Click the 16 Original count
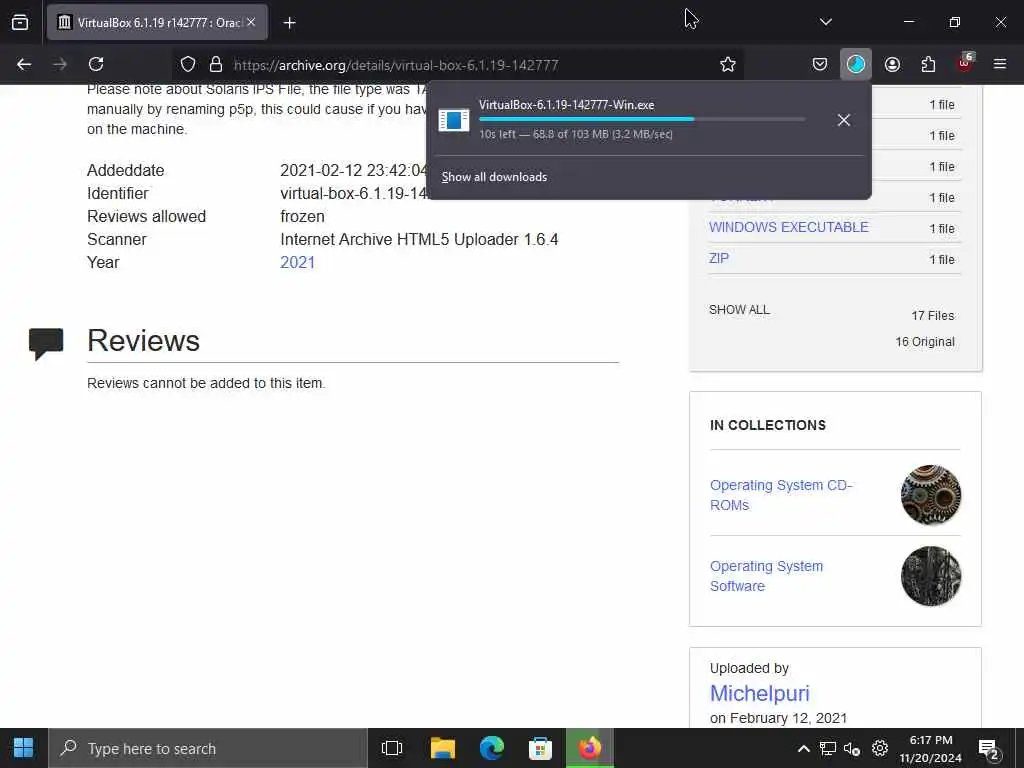Viewport: 1024px width, 768px height. tap(925, 342)
